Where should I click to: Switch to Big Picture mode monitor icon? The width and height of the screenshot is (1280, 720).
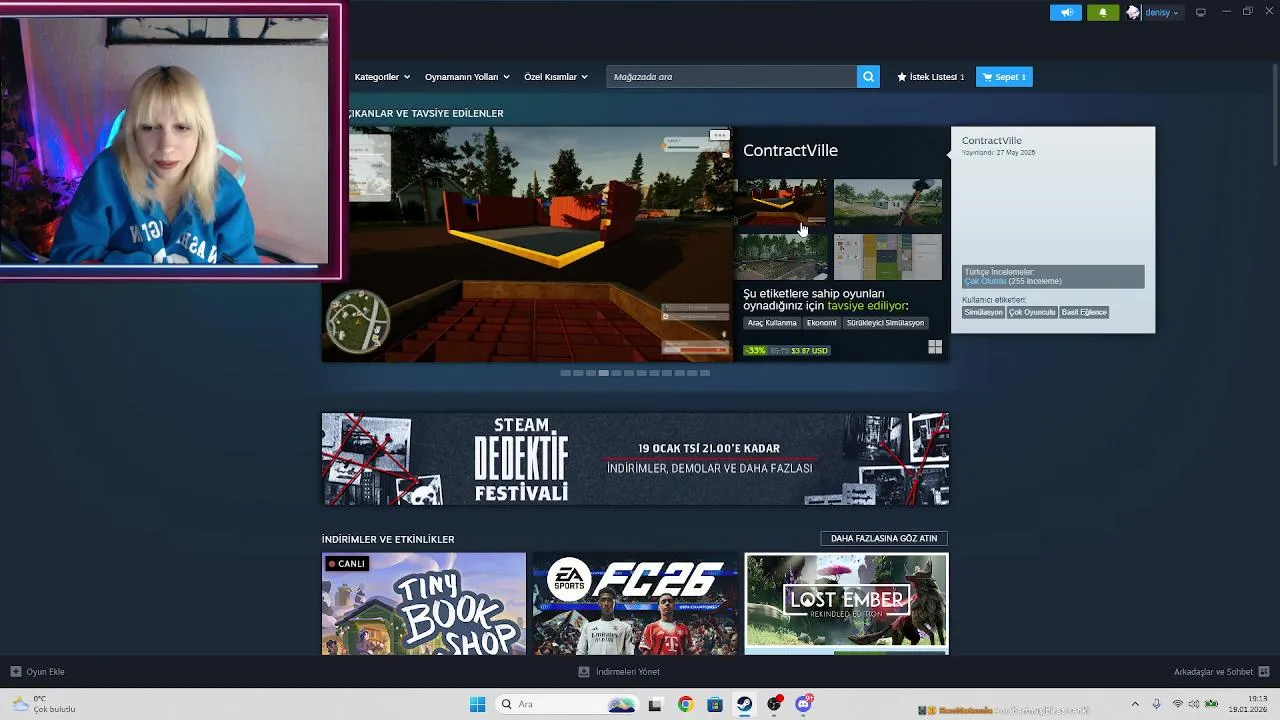point(1201,12)
